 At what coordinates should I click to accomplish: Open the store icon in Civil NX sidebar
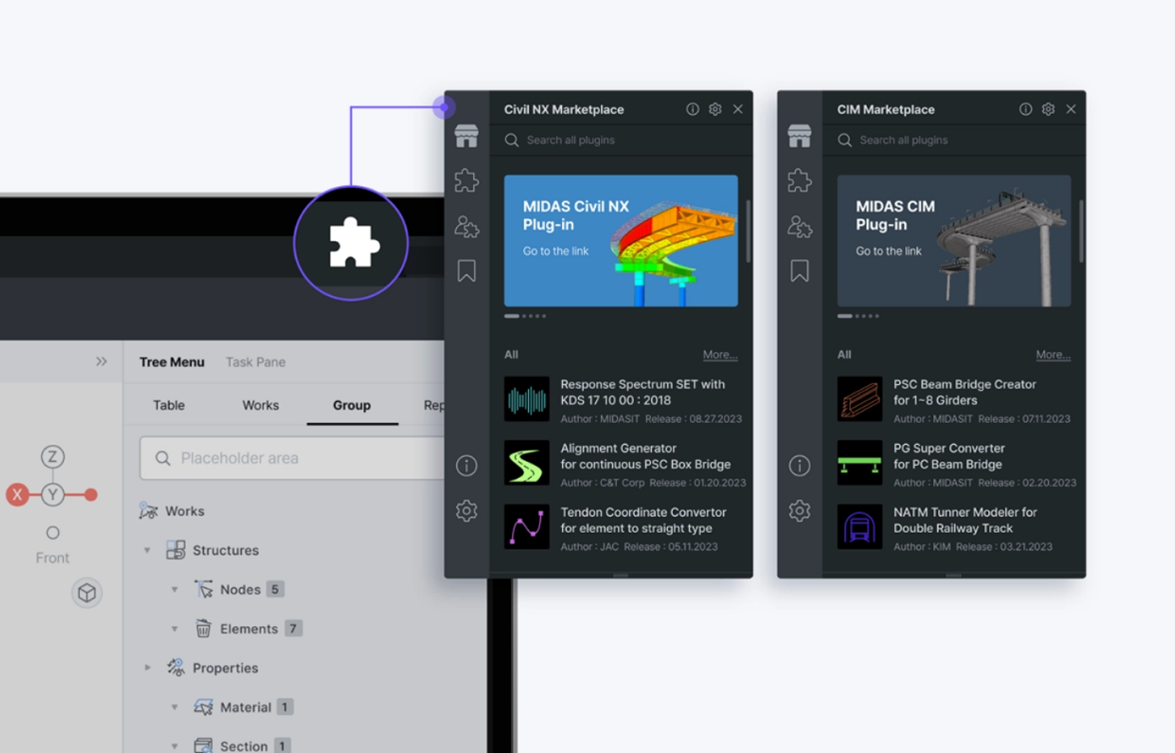pyautogui.click(x=466, y=136)
